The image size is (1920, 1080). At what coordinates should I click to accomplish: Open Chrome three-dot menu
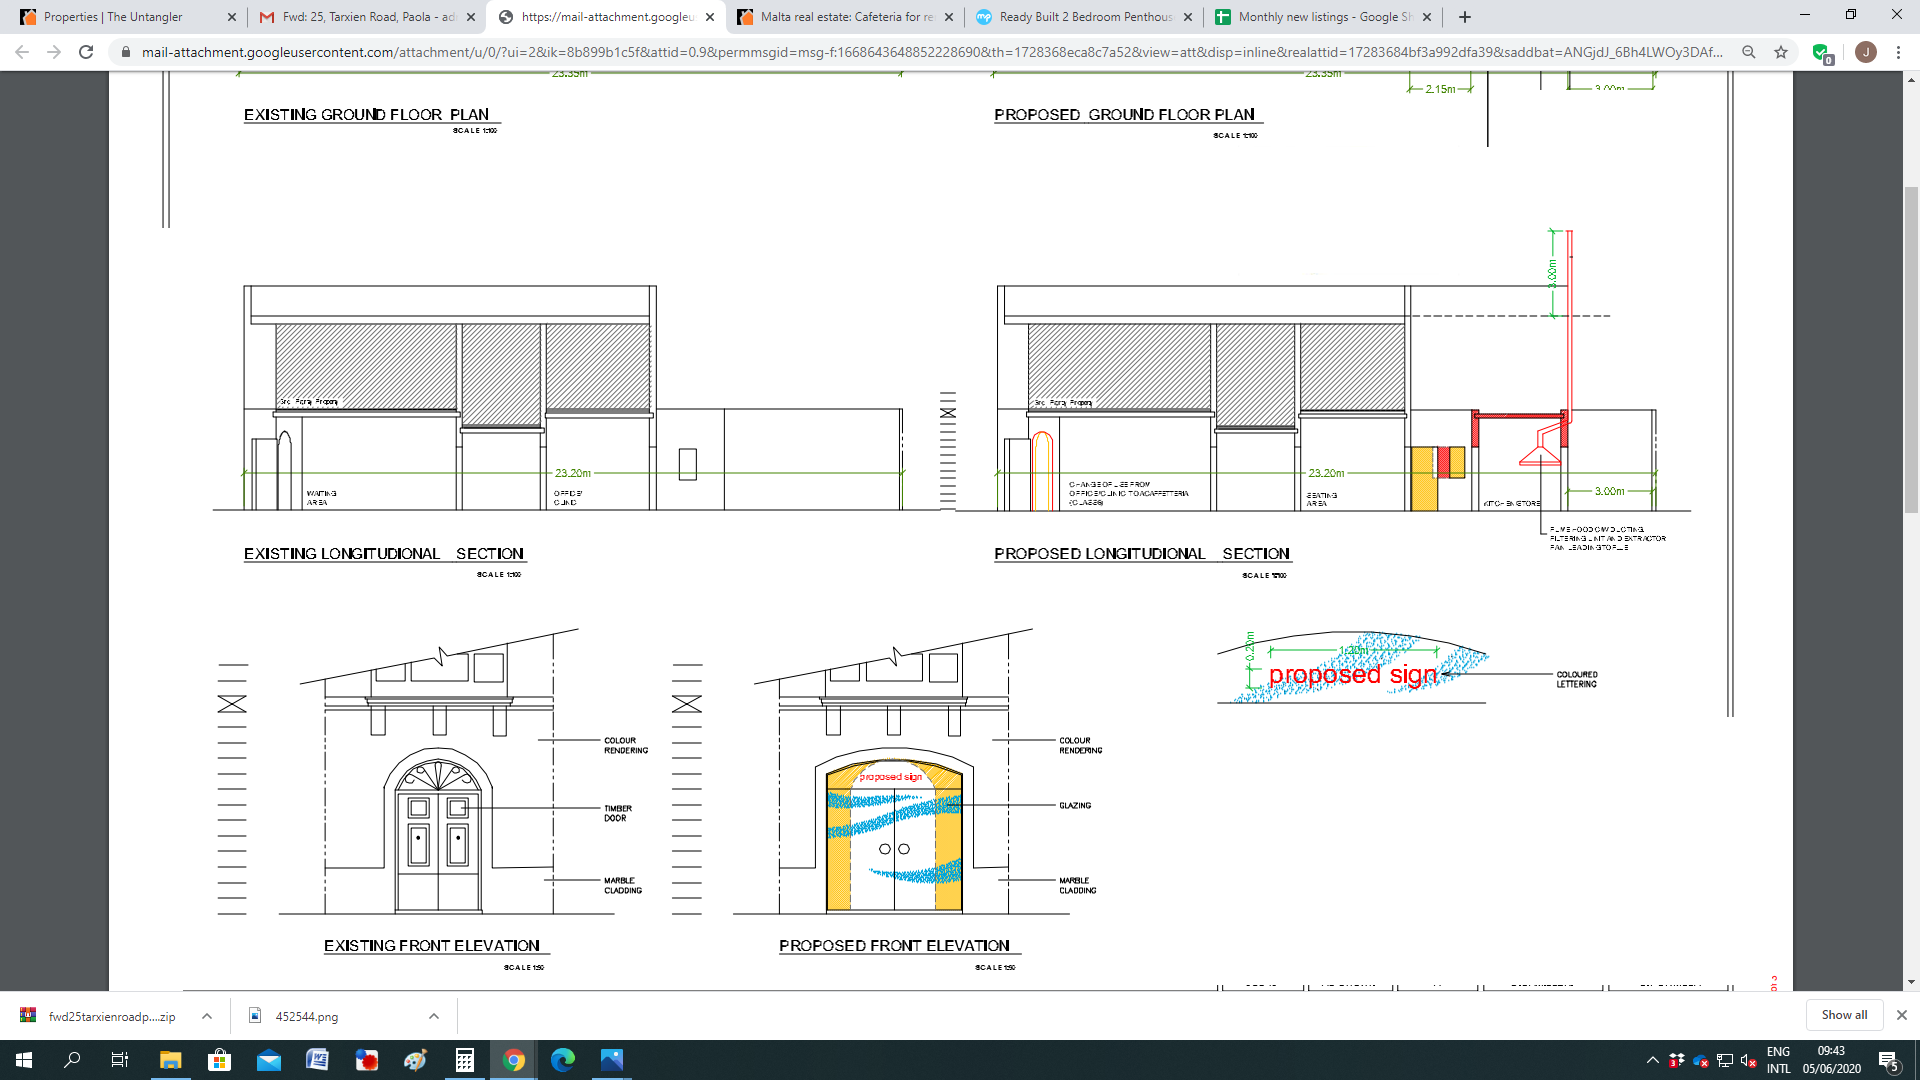tap(1898, 52)
